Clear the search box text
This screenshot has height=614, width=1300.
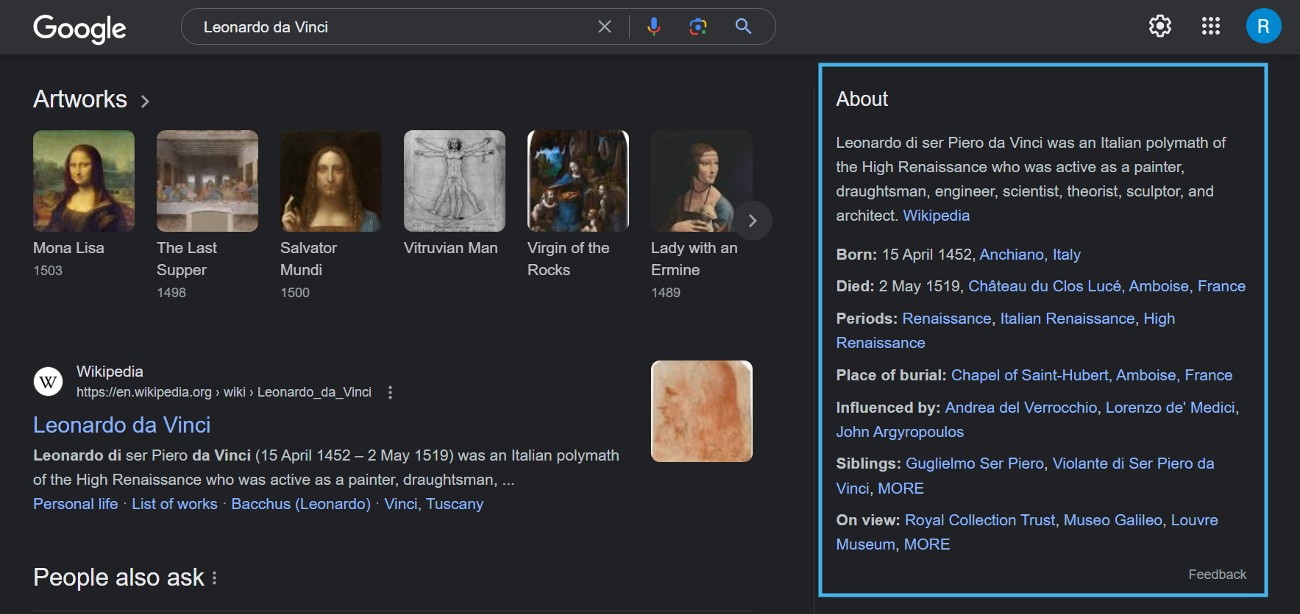pyautogui.click(x=604, y=27)
